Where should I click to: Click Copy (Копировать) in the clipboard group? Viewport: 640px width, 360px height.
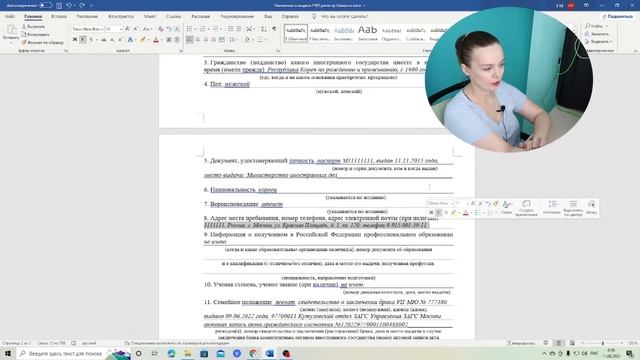[36, 34]
